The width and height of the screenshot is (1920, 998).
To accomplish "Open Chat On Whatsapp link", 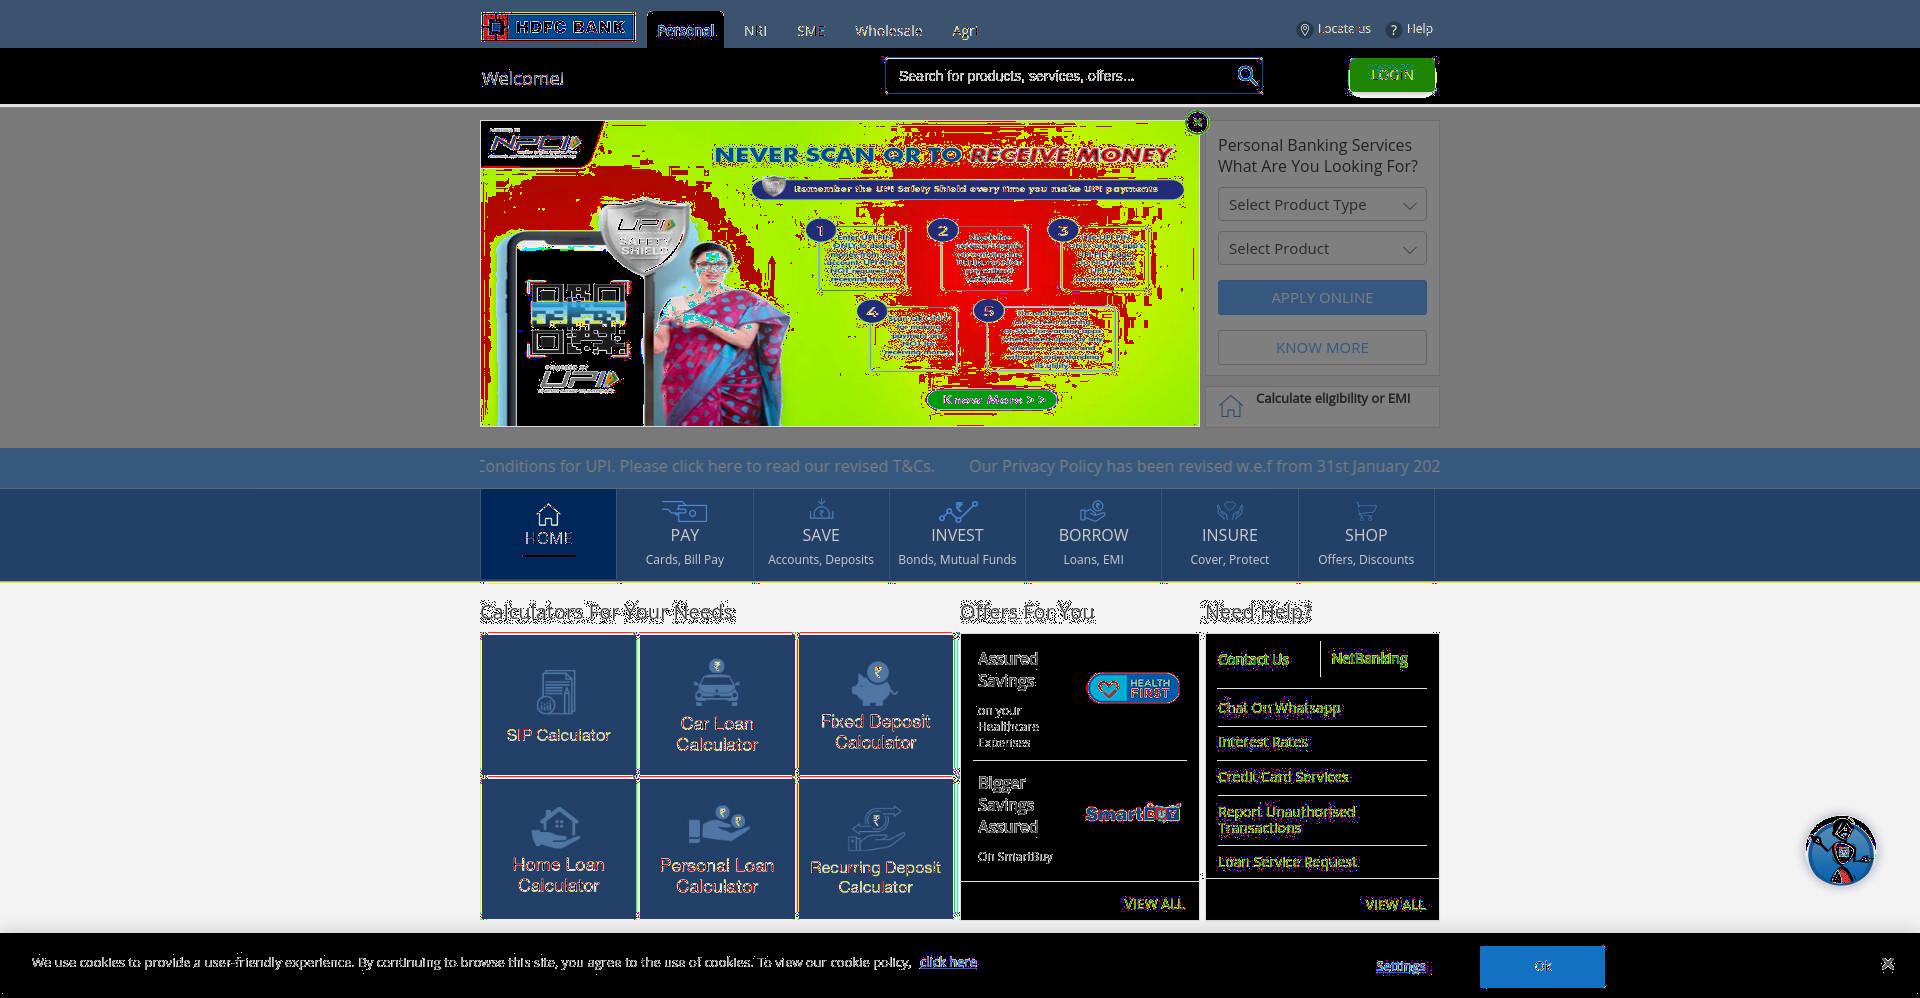I will pos(1279,708).
